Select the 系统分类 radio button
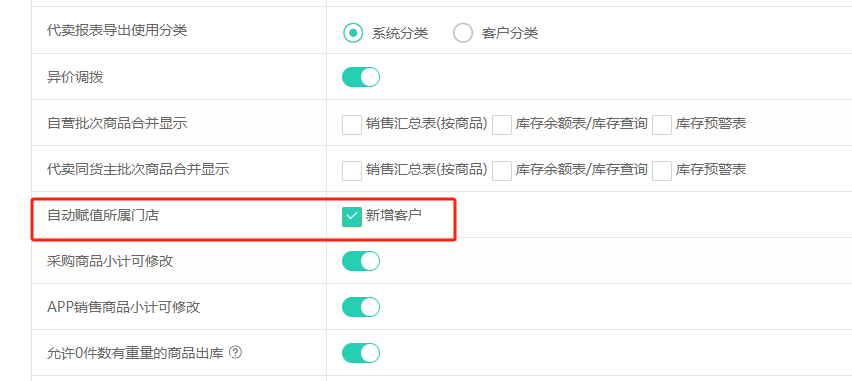852x381 pixels. (x=353, y=33)
